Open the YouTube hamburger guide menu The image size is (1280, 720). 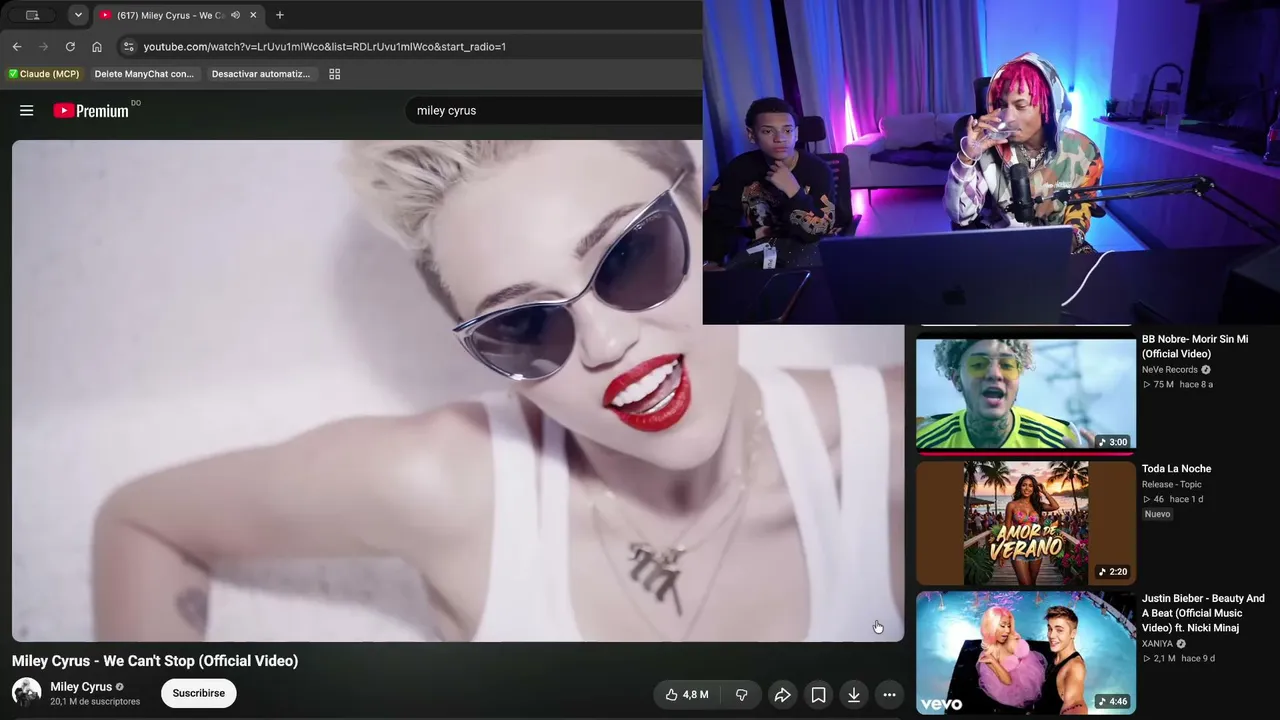point(27,111)
